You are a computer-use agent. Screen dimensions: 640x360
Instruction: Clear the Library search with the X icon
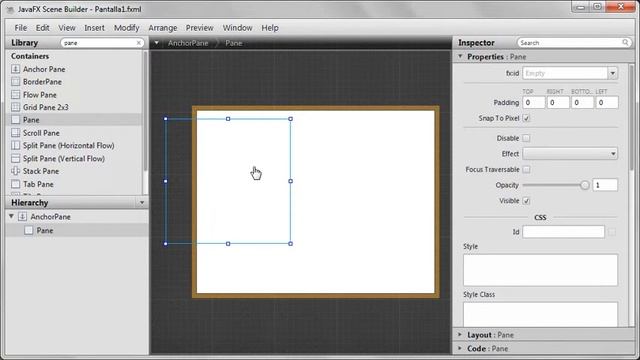pyautogui.click(x=138, y=43)
